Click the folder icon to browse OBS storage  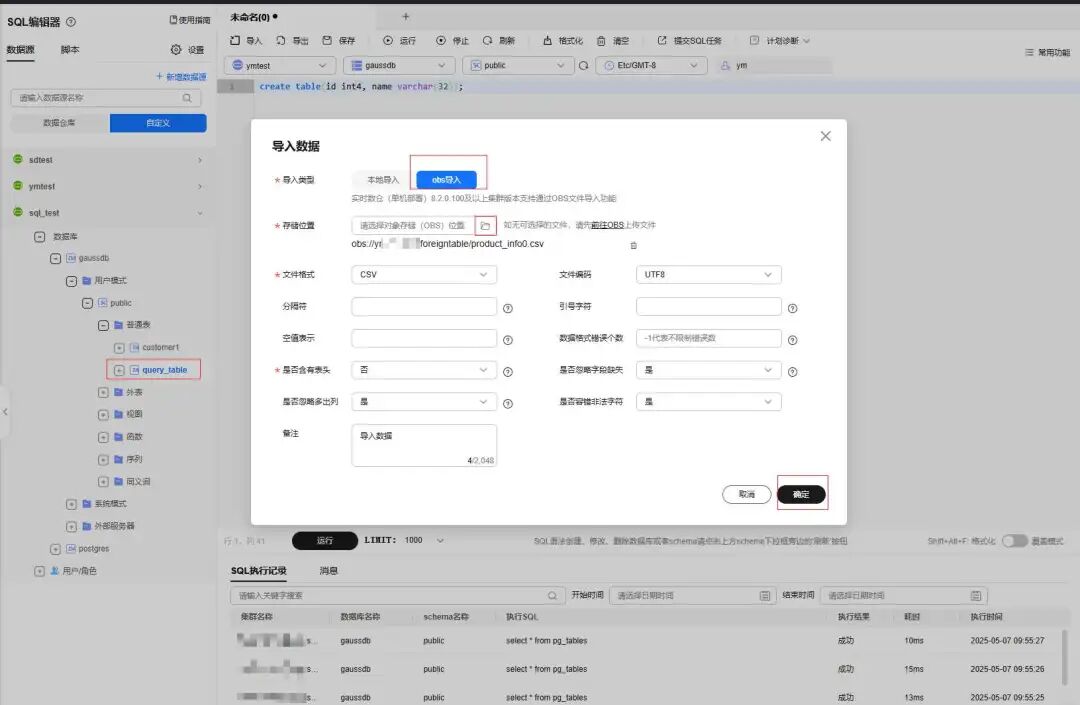click(x=486, y=226)
